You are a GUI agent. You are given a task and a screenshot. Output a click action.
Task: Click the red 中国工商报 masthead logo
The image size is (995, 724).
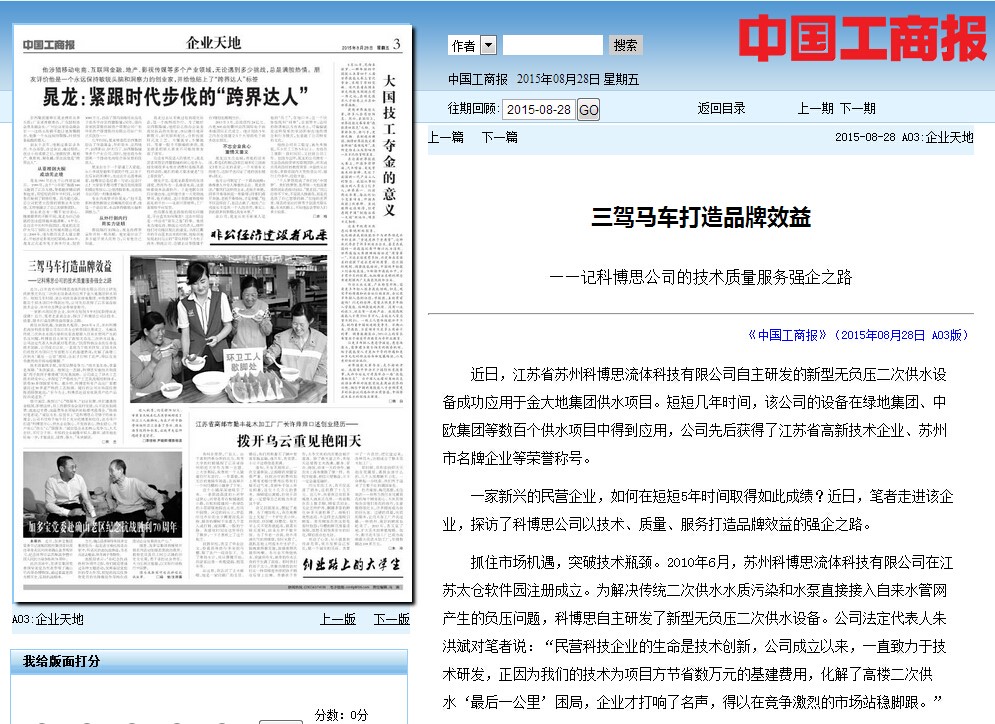(x=862, y=40)
